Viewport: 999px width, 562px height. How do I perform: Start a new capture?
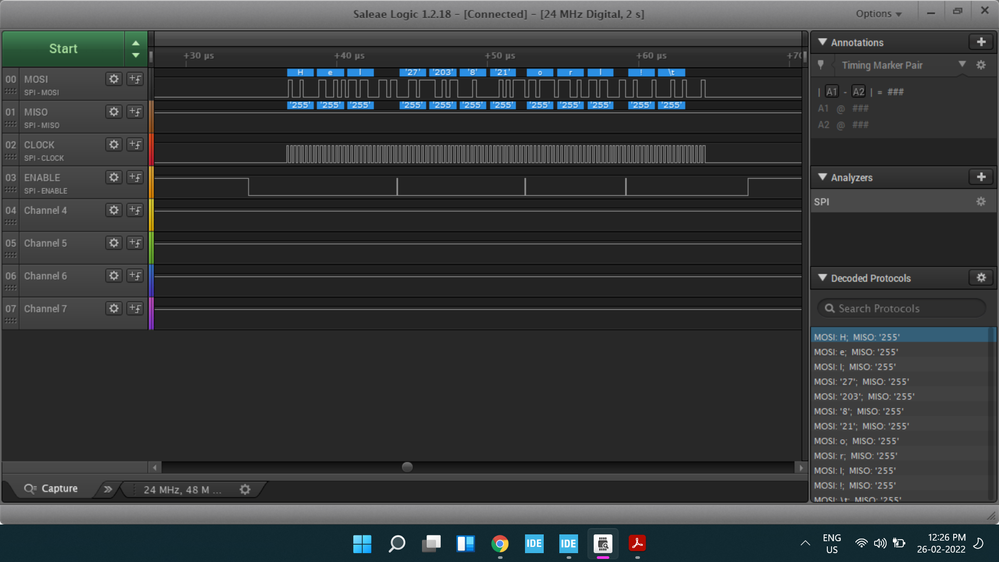[x=63, y=48]
